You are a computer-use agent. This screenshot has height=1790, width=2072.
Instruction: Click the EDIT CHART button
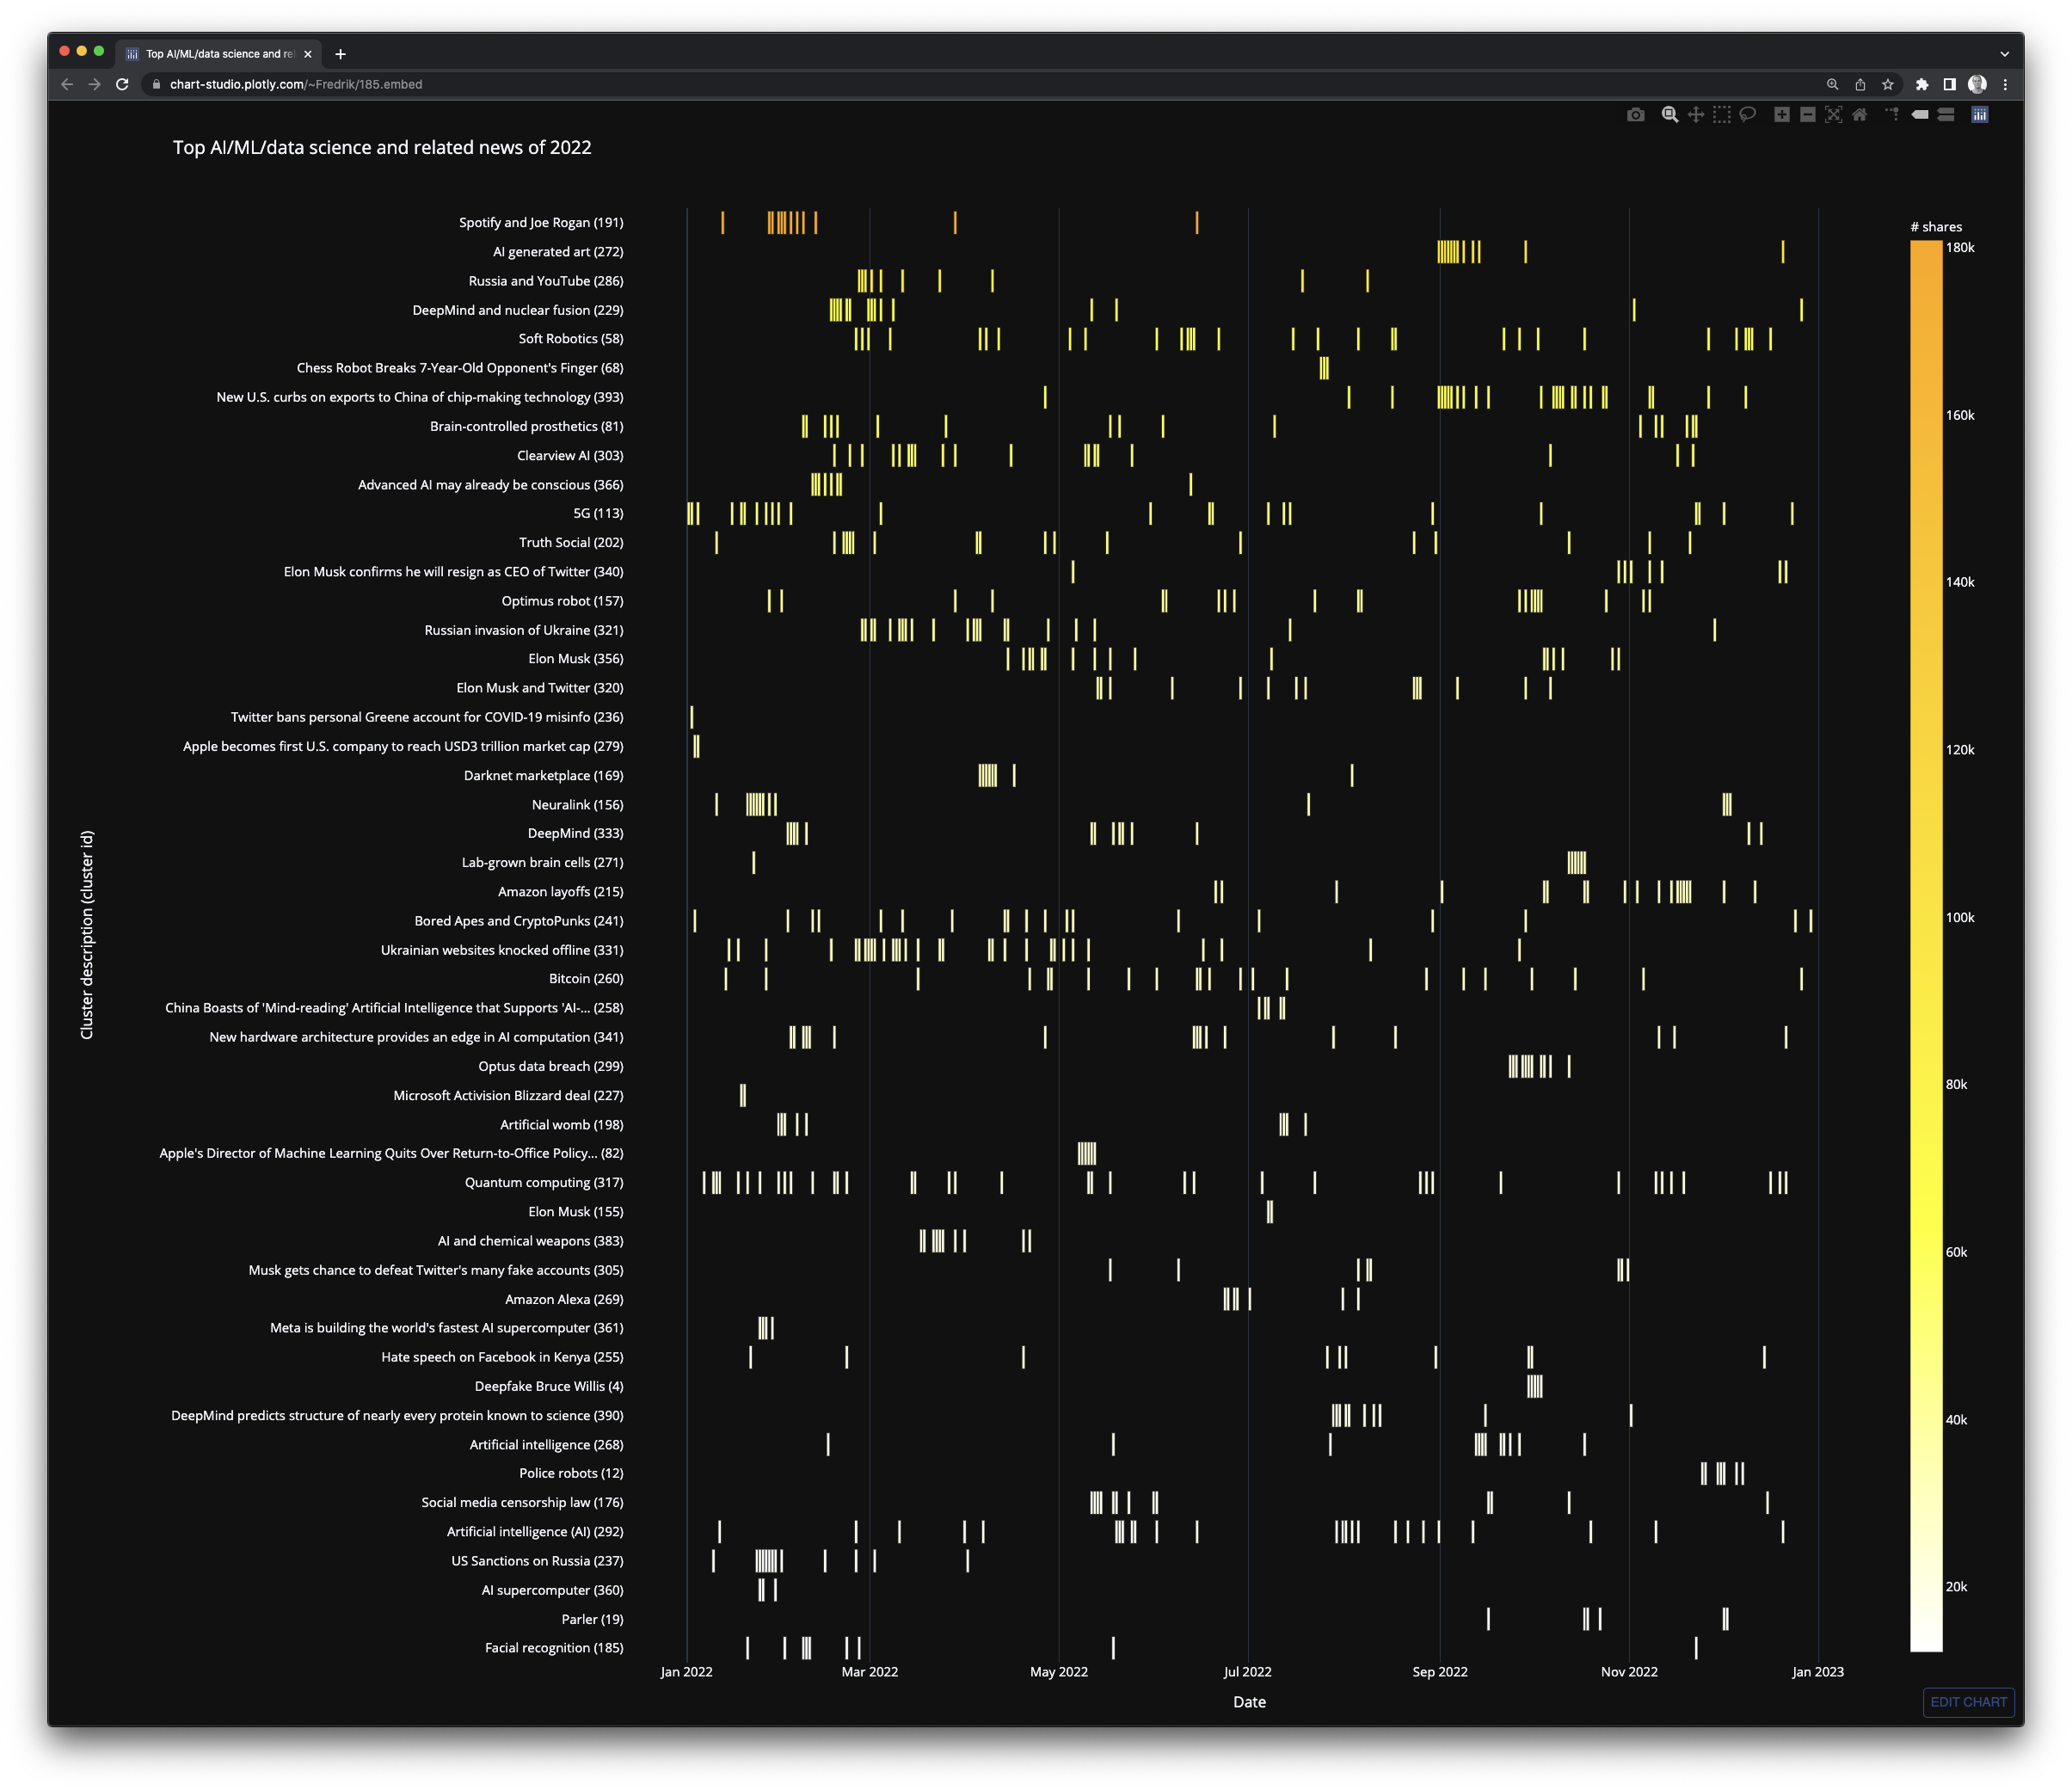1968,1702
